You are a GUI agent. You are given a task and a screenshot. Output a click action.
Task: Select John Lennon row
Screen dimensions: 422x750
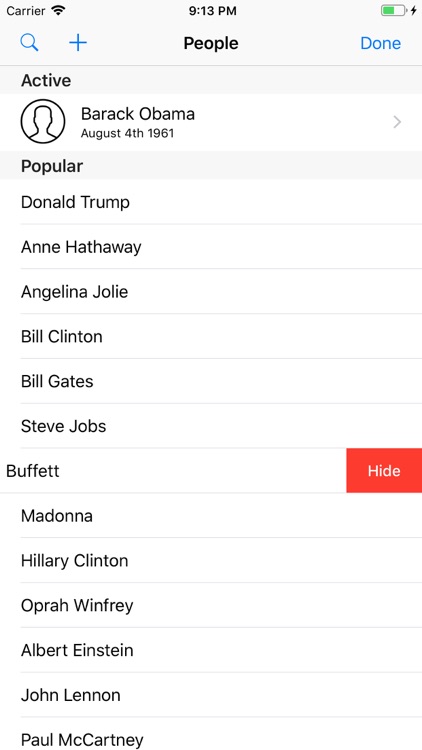(211, 695)
